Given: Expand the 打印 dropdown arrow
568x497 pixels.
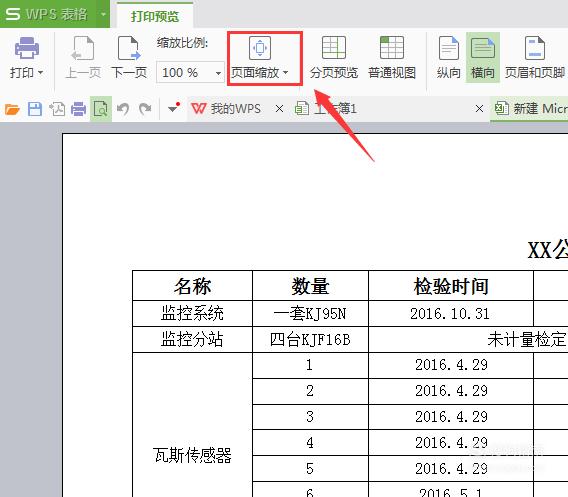Looking at the screenshot, I should [x=41, y=73].
